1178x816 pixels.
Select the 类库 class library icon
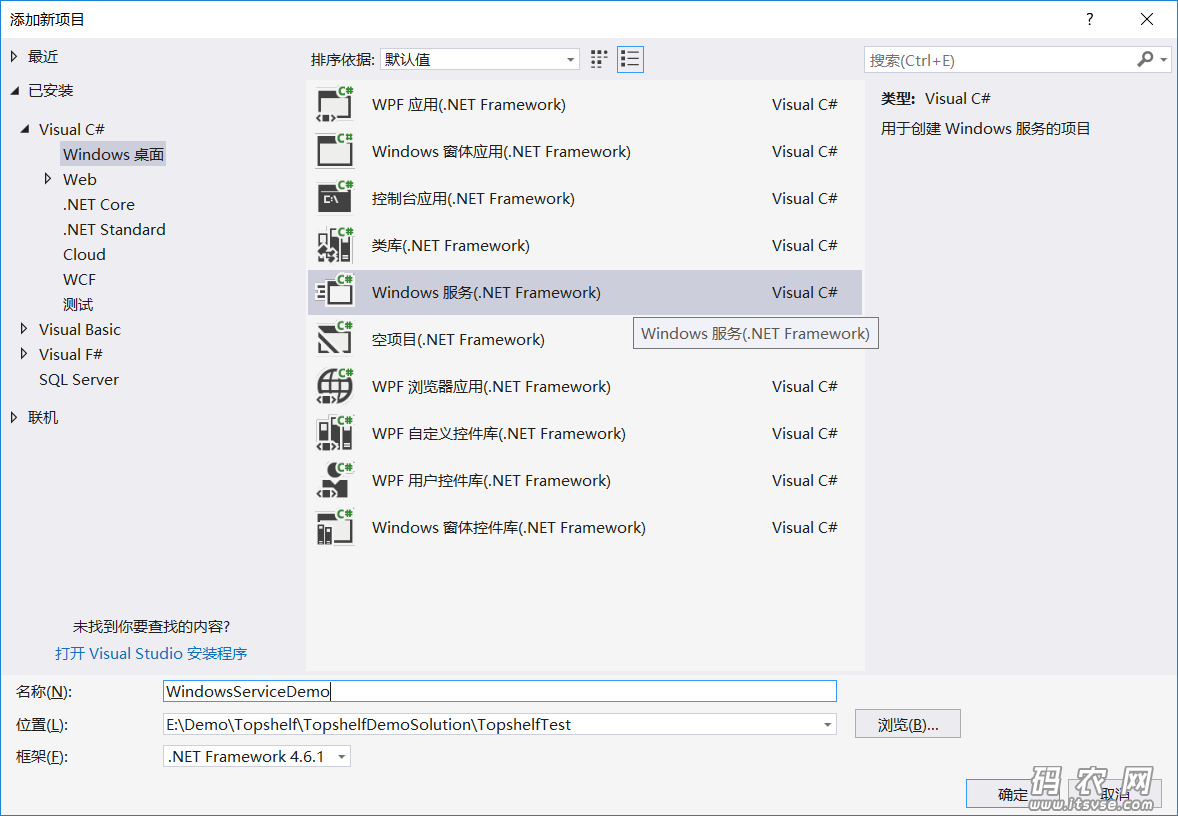[335, 245]
